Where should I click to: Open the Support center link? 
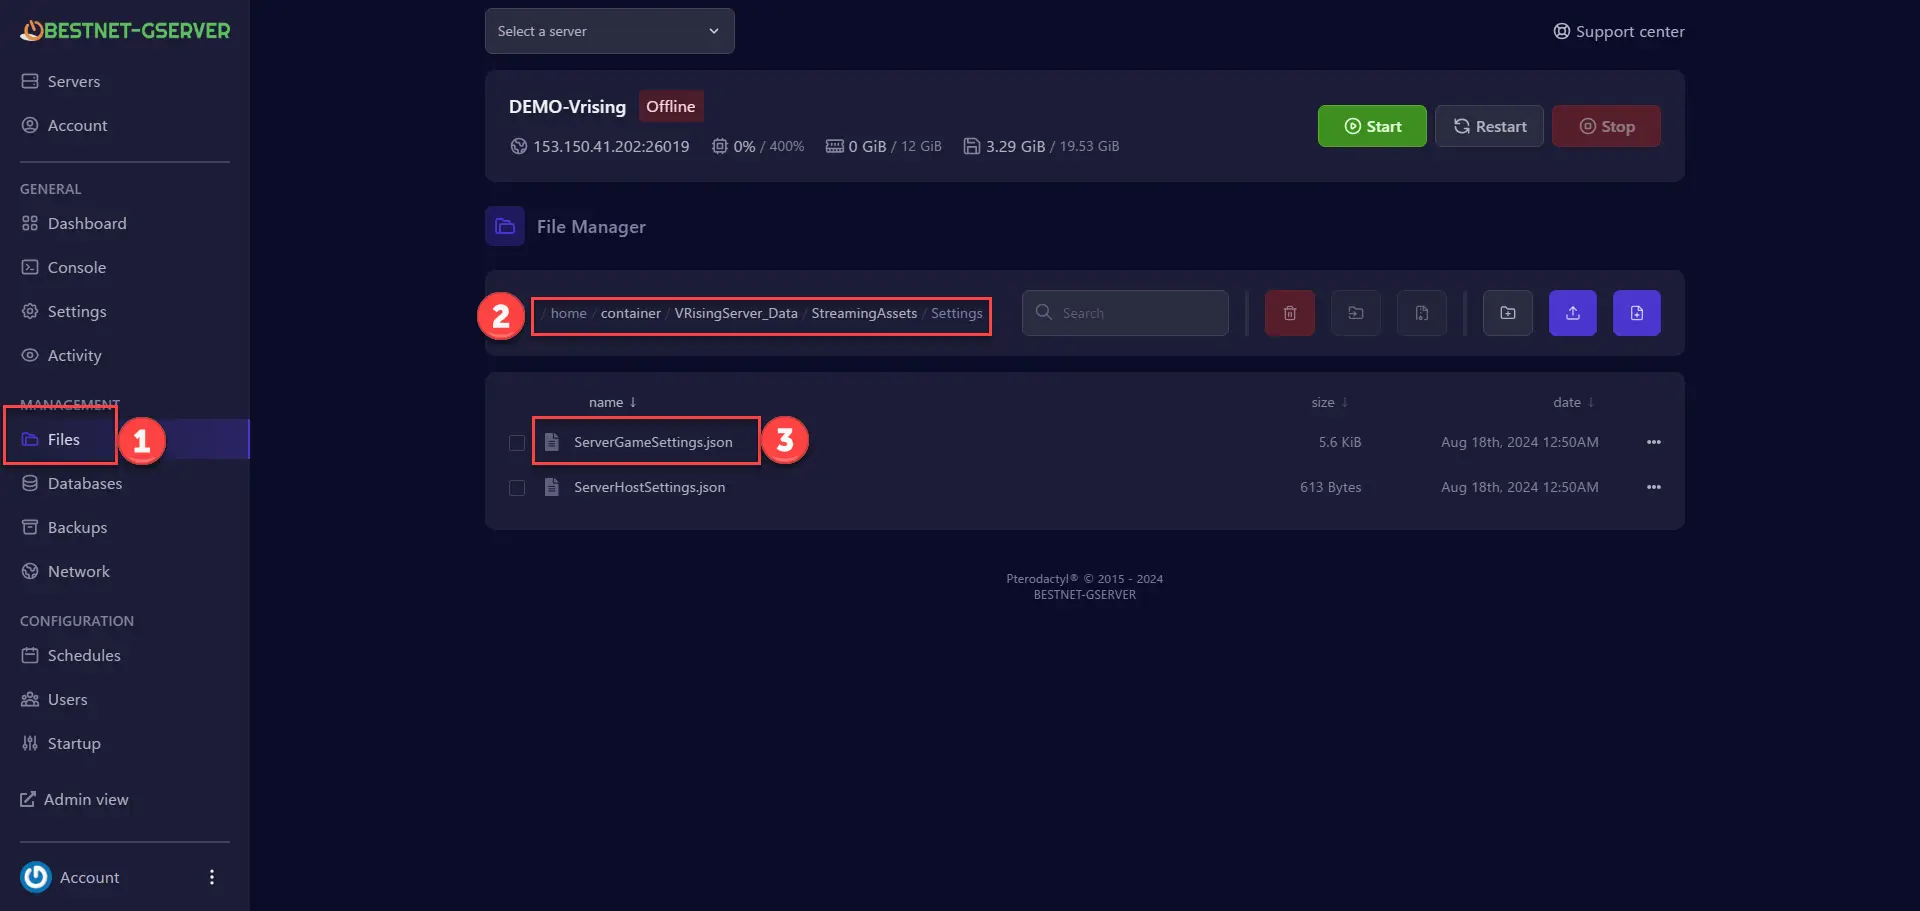1618,31
